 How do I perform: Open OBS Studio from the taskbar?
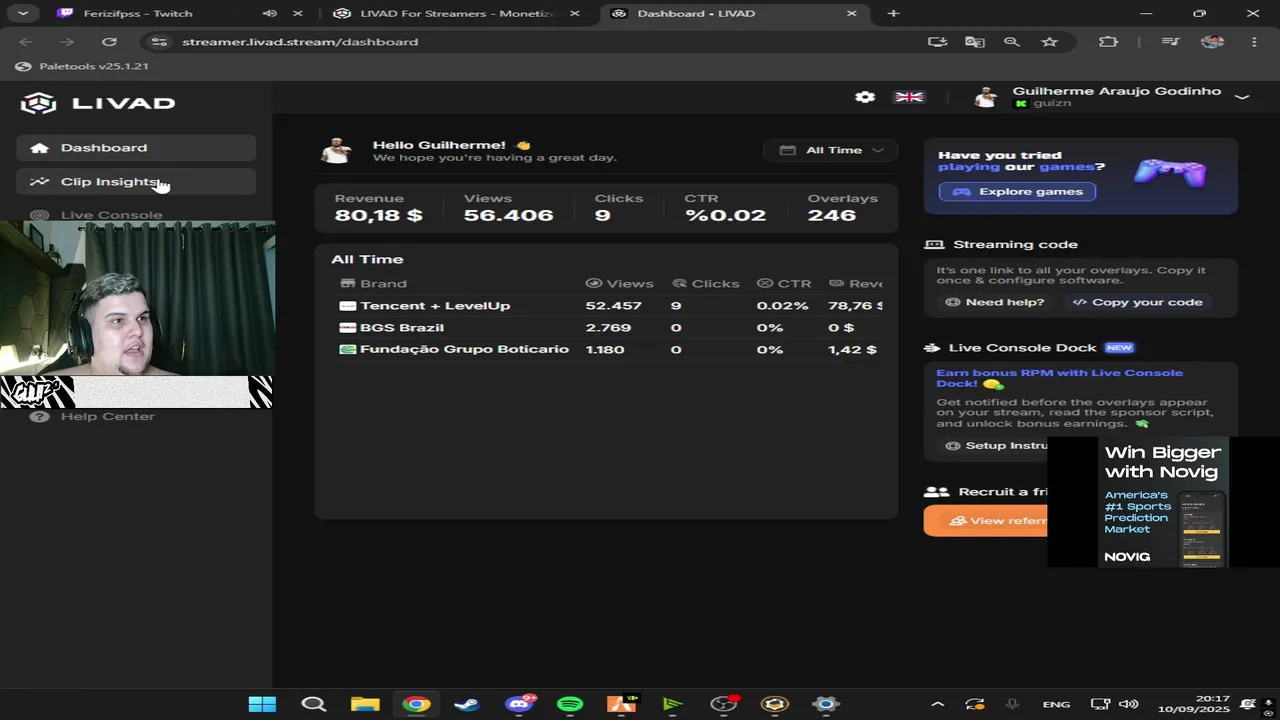coord(723,704)
